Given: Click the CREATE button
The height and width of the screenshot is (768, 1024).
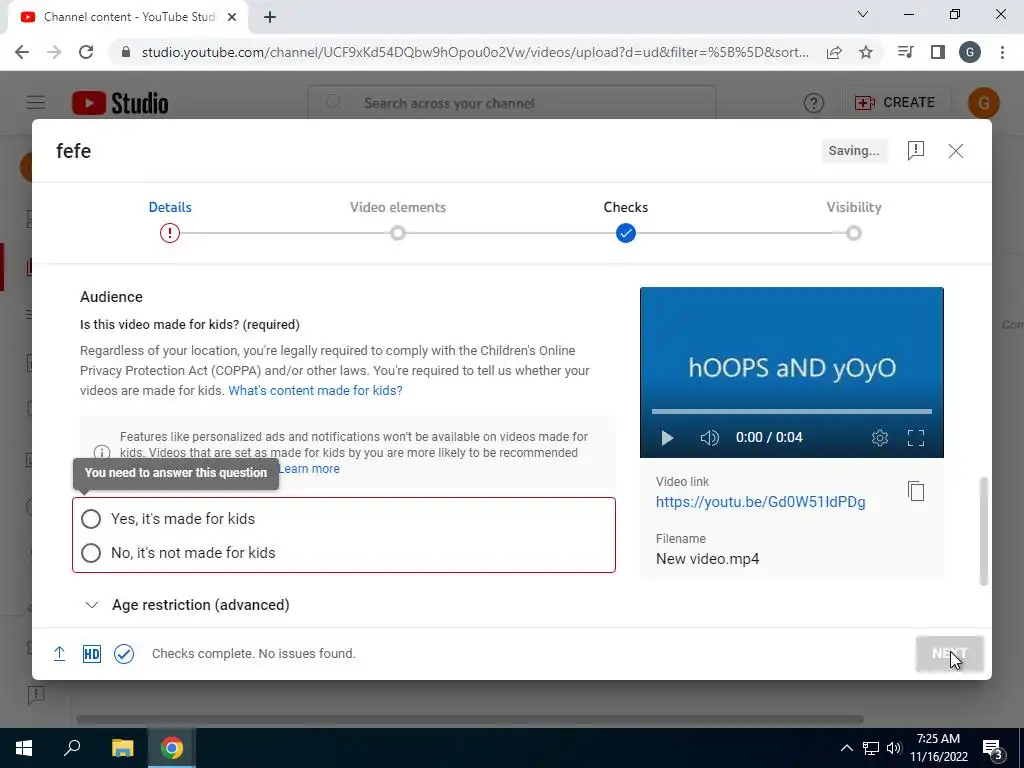Looking at the screenshot, I should [895, 103].
